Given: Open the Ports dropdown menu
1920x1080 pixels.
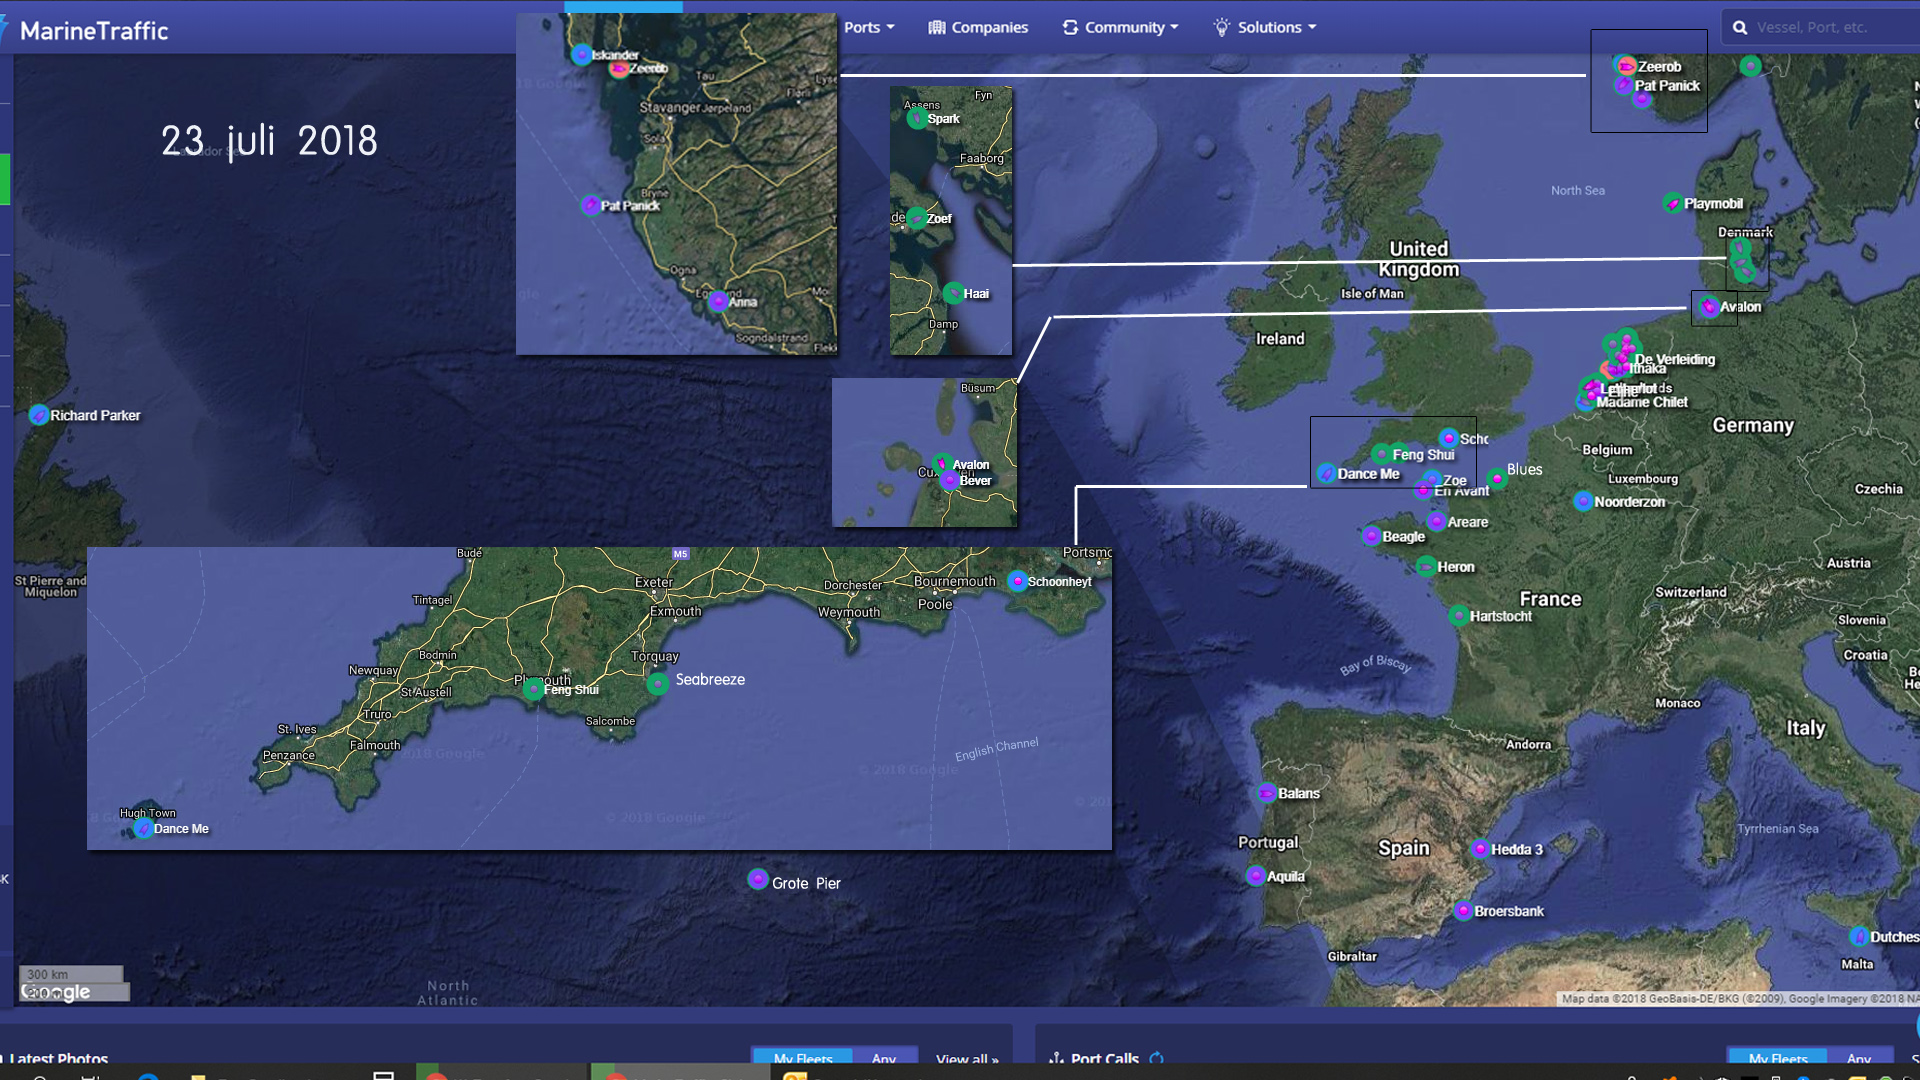Looking at the screenshot, I should coord(868,27).
